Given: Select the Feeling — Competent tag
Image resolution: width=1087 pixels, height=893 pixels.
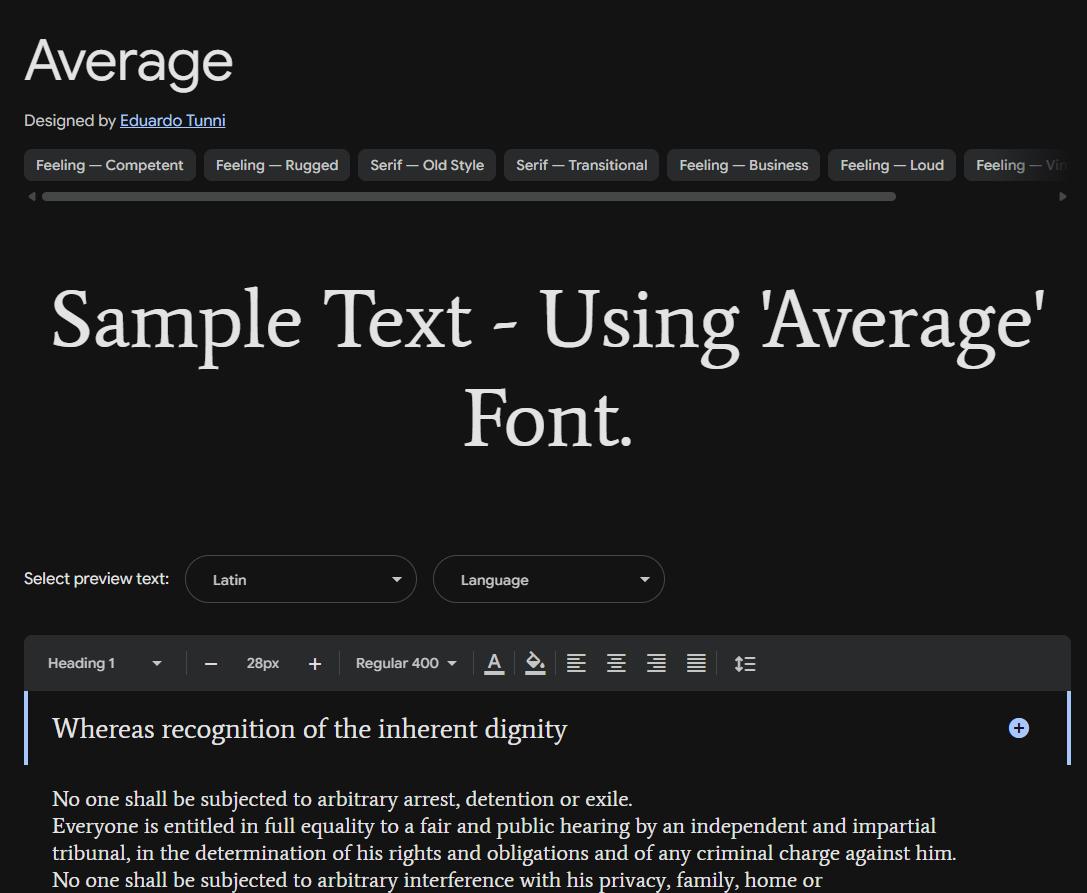Looking at the screenshot, I should 110,165.
